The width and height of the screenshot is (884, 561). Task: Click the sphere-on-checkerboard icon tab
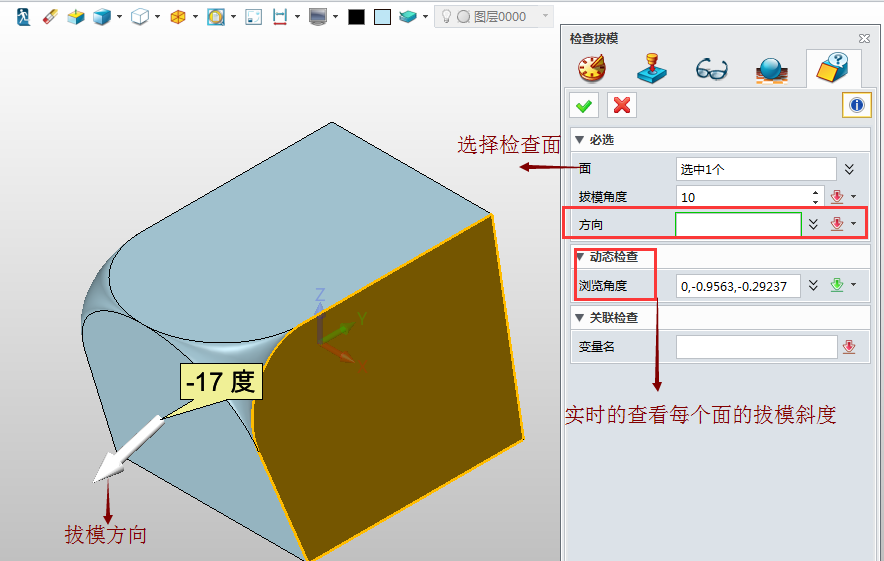tap(771, 69)
